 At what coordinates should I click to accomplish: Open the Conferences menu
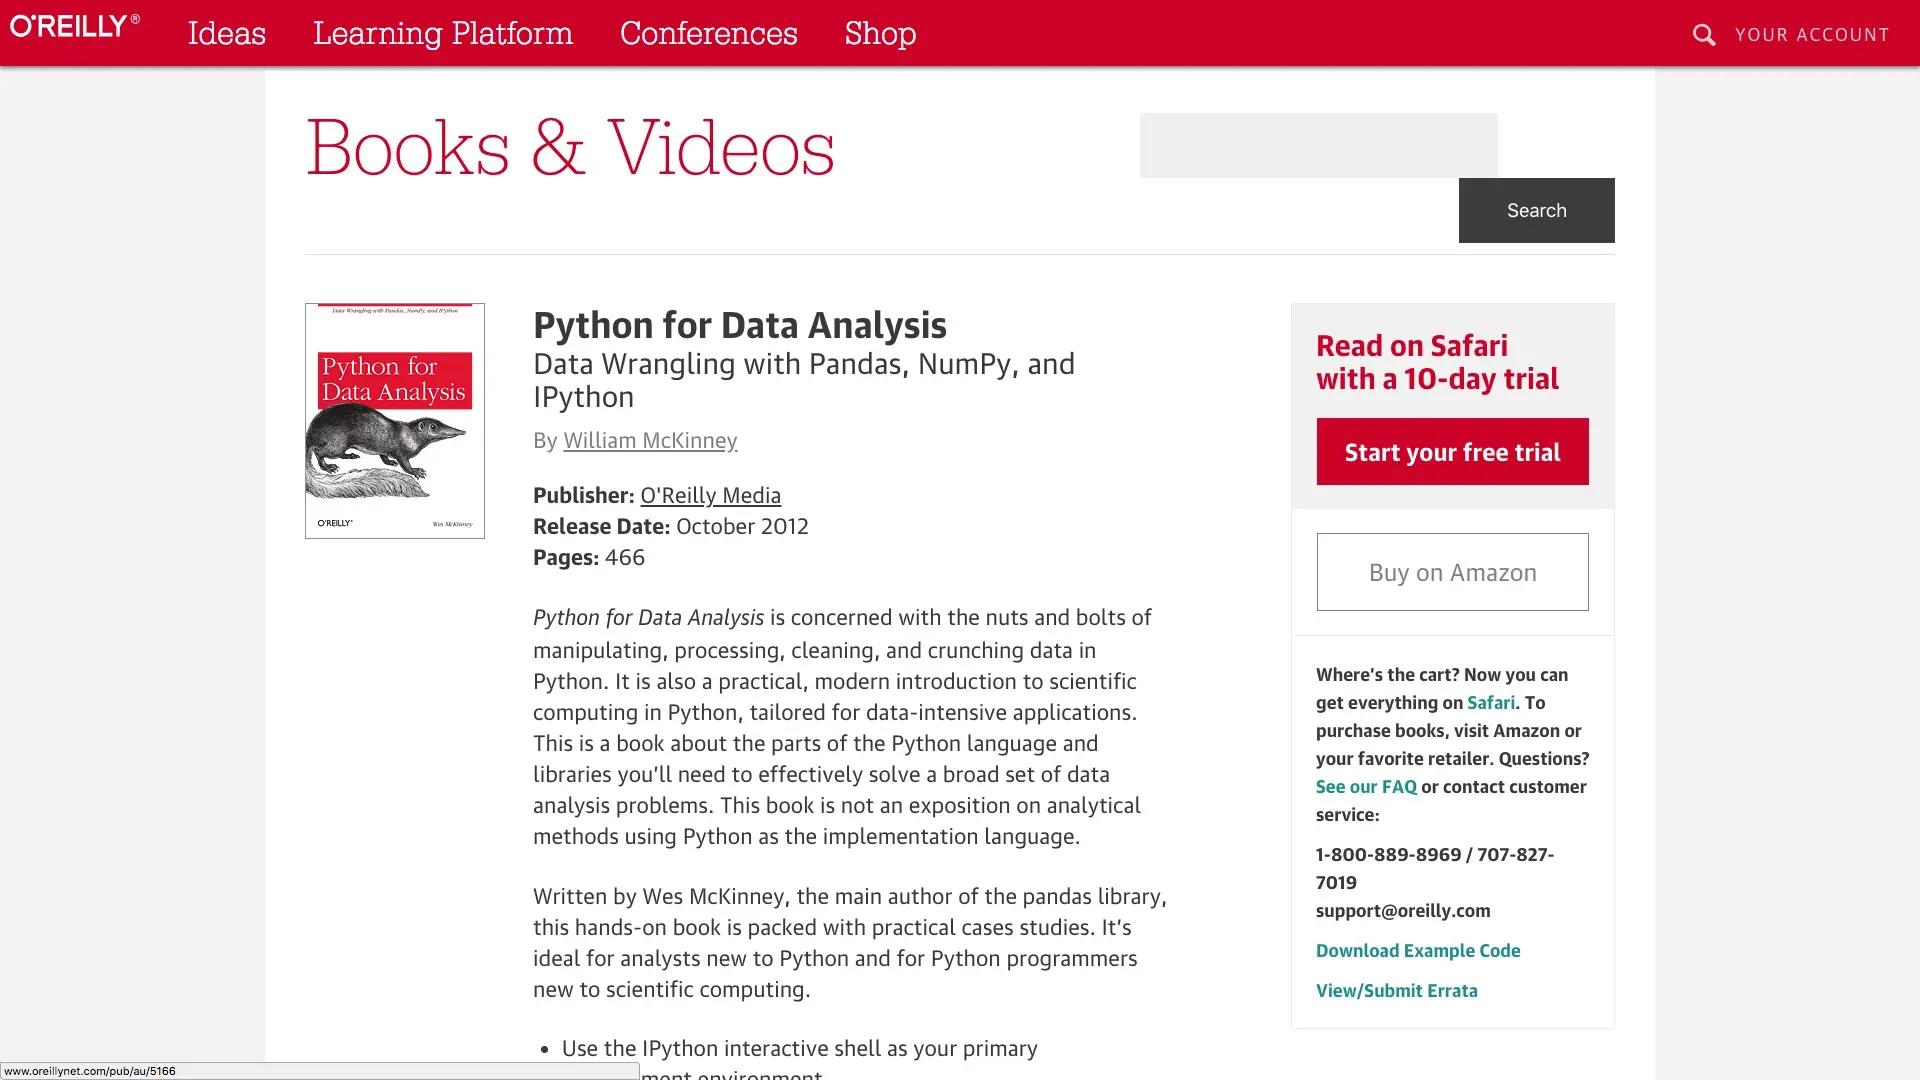pyautogui.click(x=709, y=33)
